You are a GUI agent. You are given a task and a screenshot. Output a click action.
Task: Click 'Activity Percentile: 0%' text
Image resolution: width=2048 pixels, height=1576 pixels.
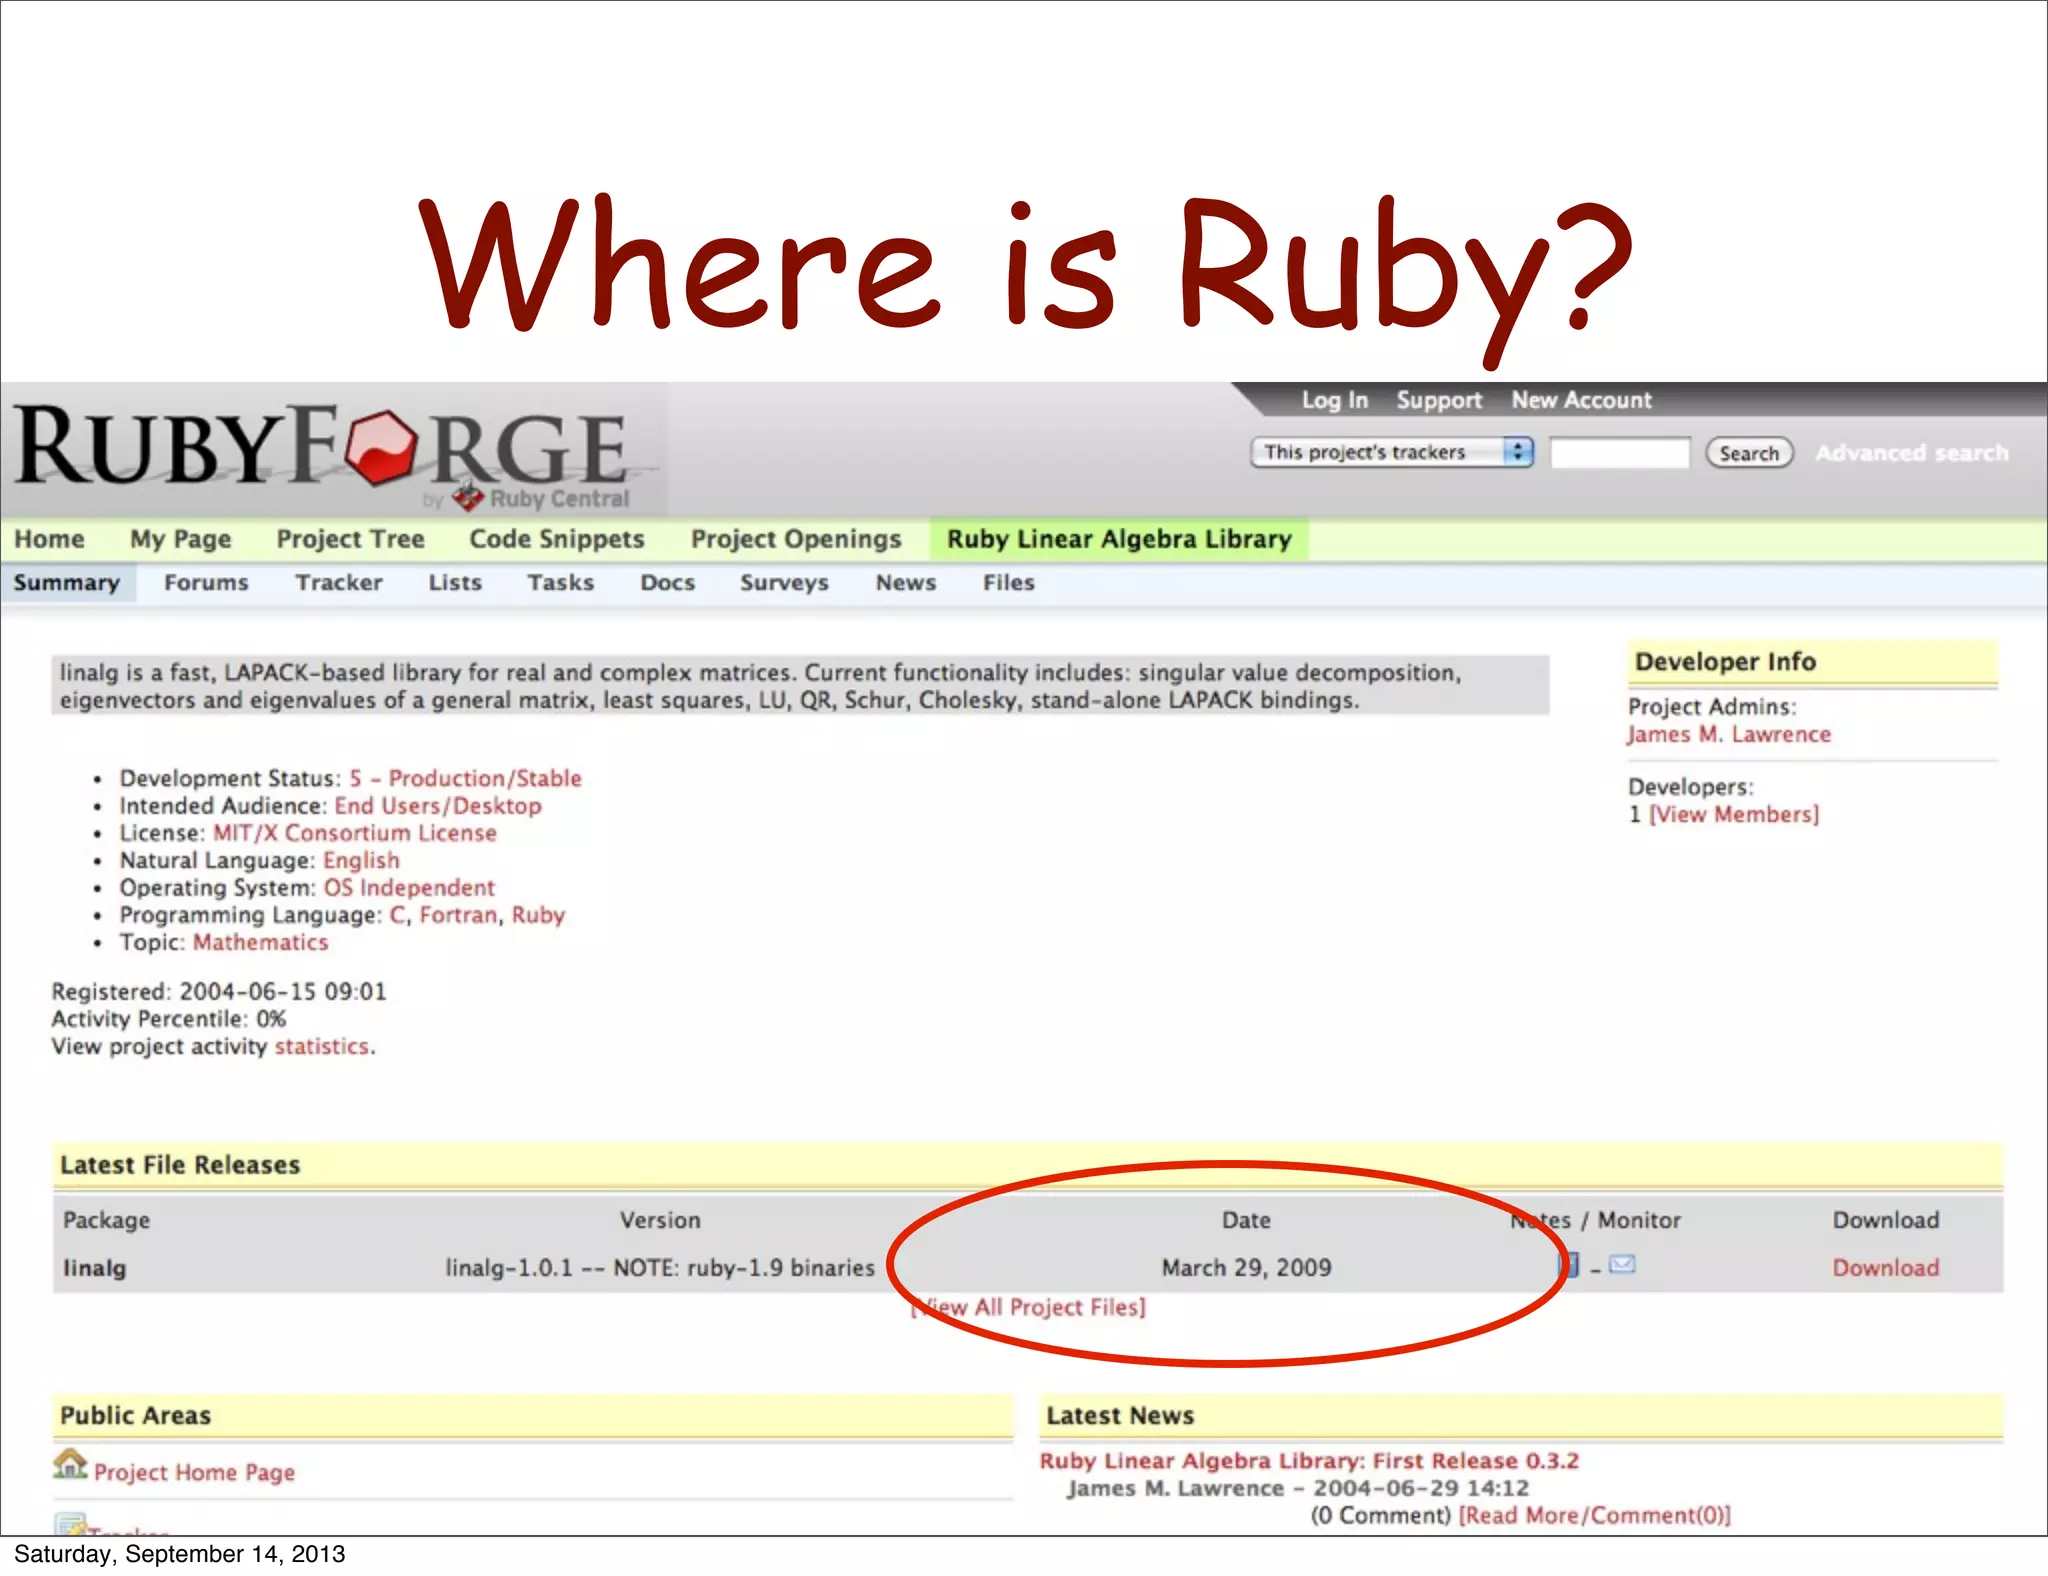click(169, 1019)
